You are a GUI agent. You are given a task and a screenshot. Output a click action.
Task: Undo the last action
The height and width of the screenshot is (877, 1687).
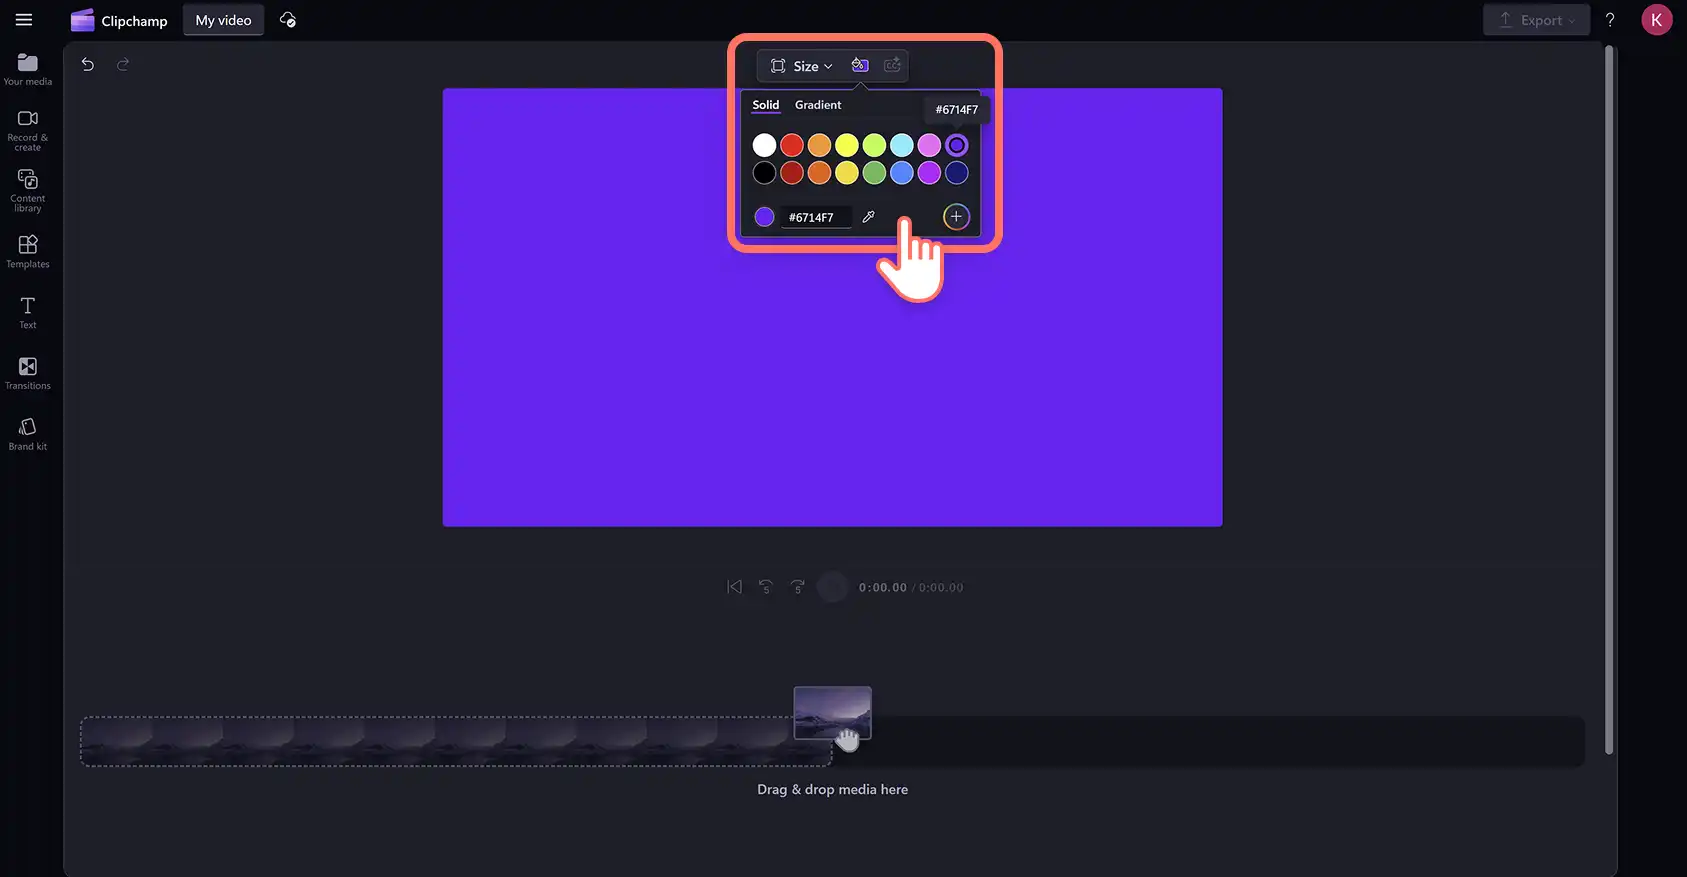[x=88, y=64]
